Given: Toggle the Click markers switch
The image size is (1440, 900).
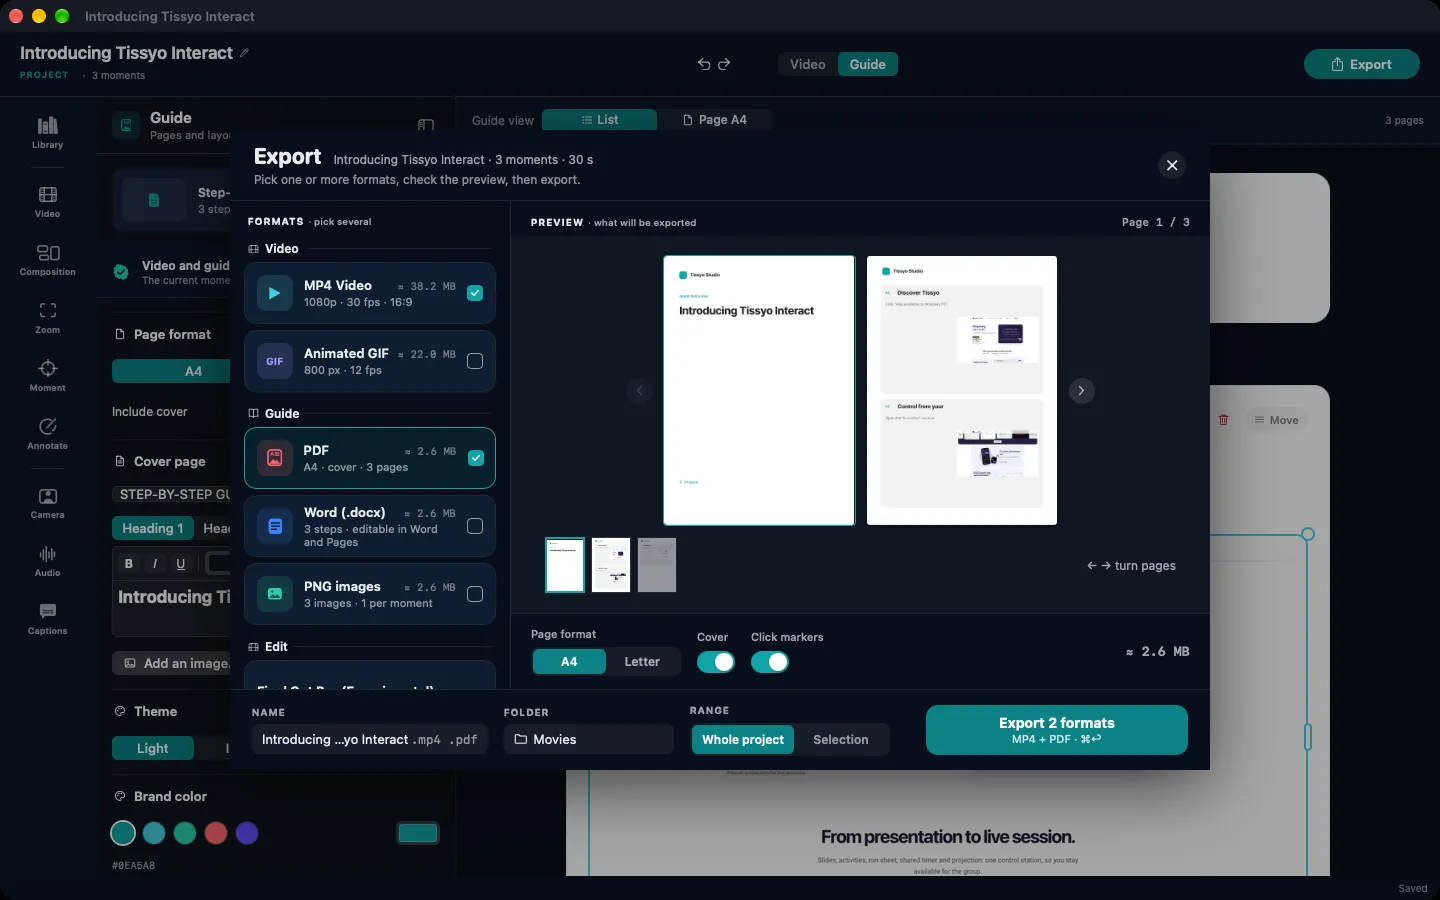Looking at the screenshot, I should [770, 662].
